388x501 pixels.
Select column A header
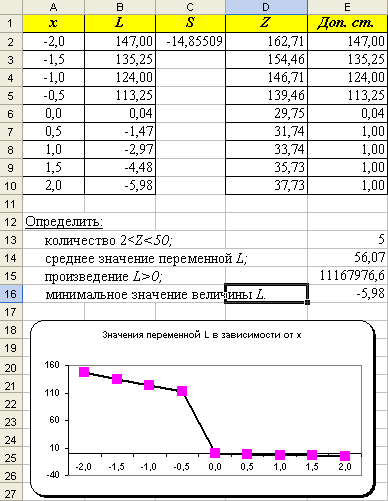click(x=53, y=7)
